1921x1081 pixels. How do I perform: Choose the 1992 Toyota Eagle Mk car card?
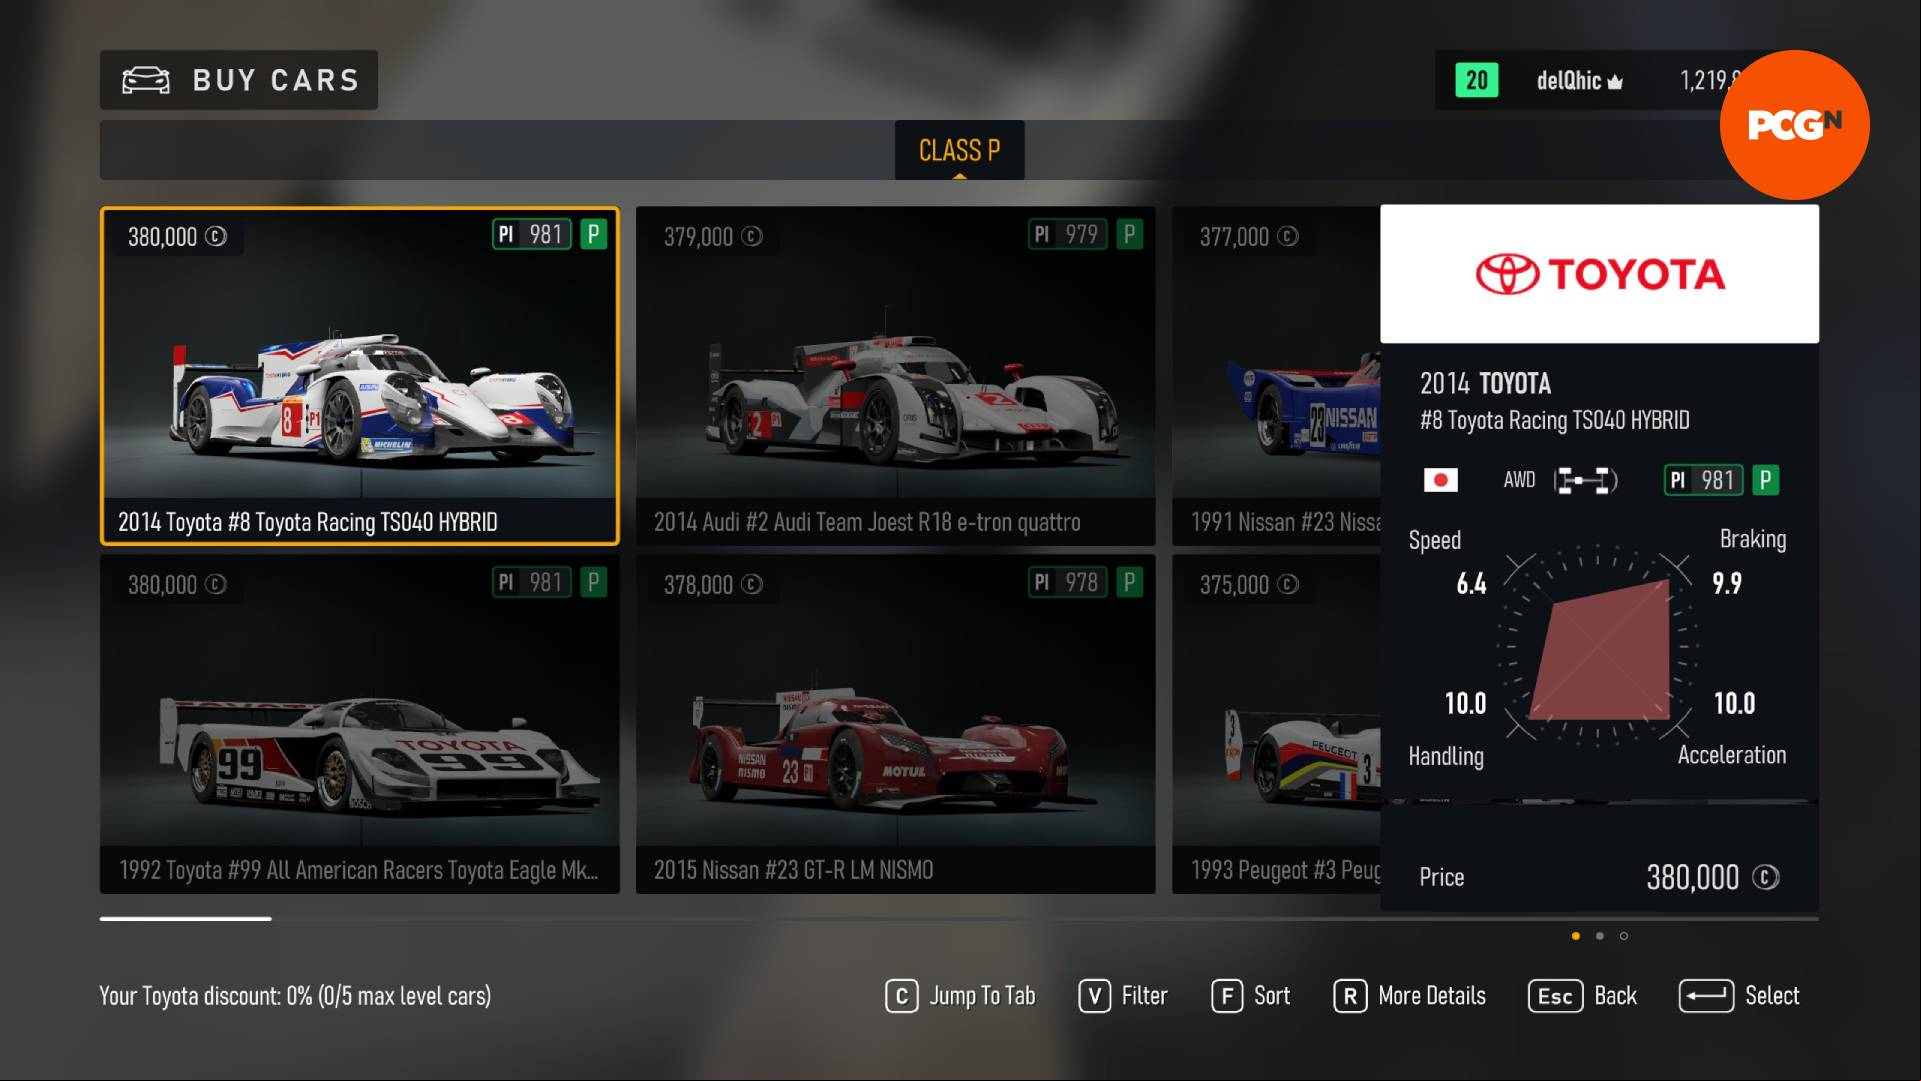360,724
